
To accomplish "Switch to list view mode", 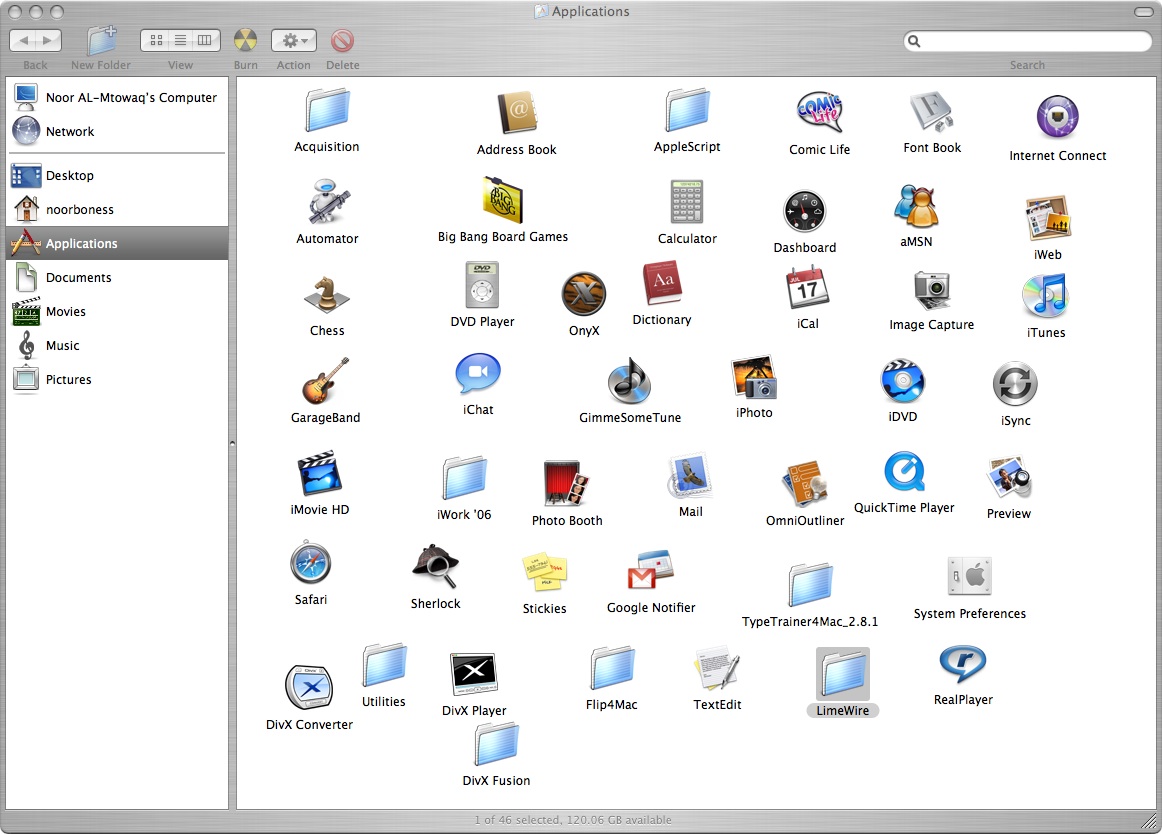I will [x=180, y=40].
